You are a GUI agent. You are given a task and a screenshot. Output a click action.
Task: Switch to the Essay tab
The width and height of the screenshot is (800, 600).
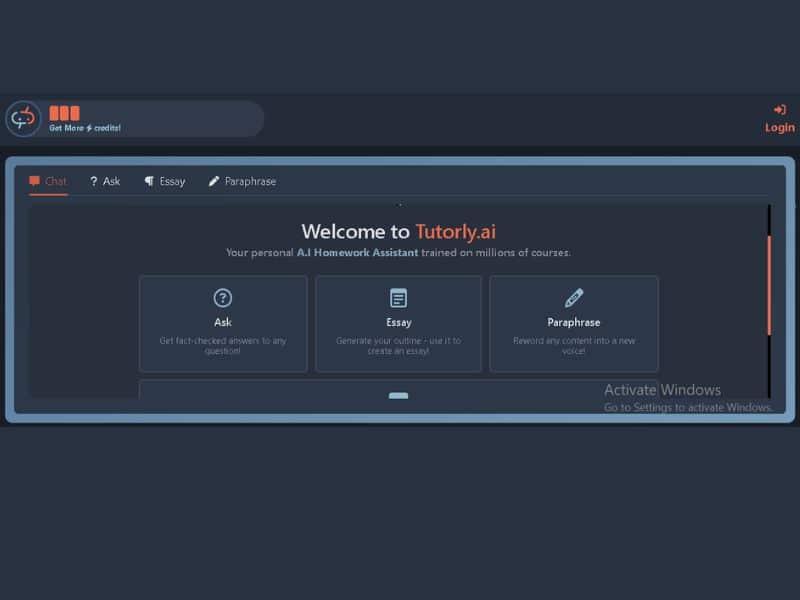164,181
